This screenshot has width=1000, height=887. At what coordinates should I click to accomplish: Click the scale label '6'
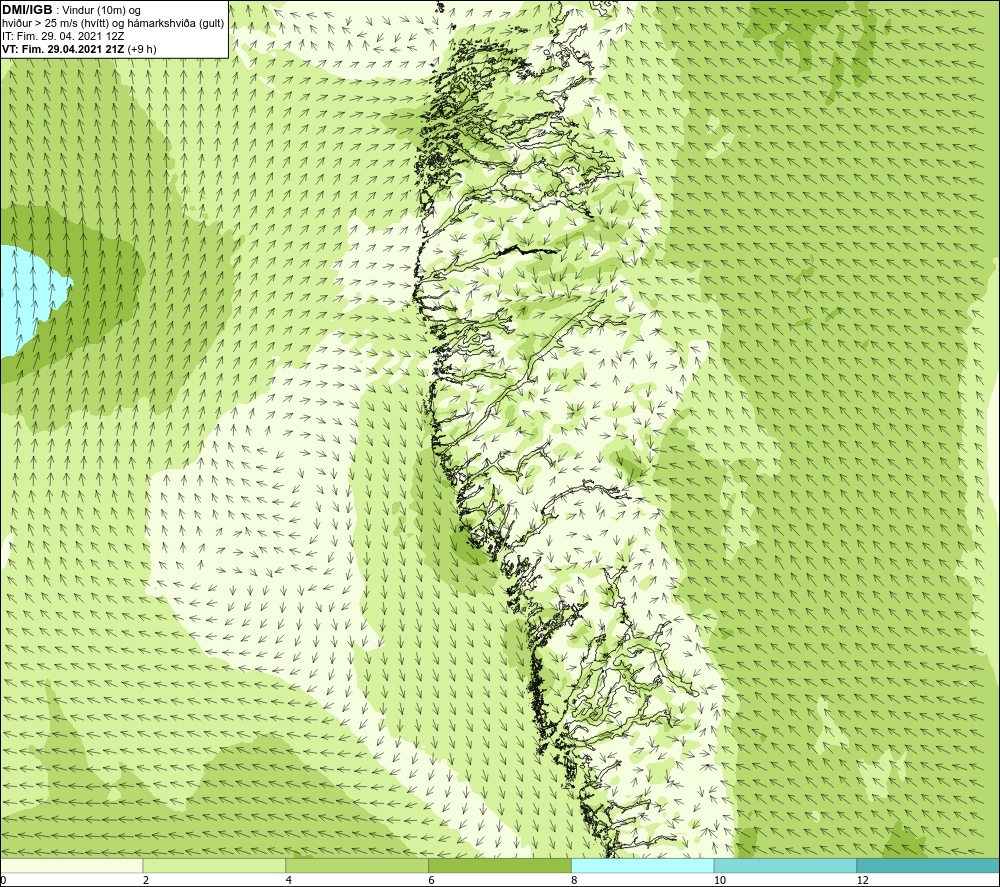point(432,880)
